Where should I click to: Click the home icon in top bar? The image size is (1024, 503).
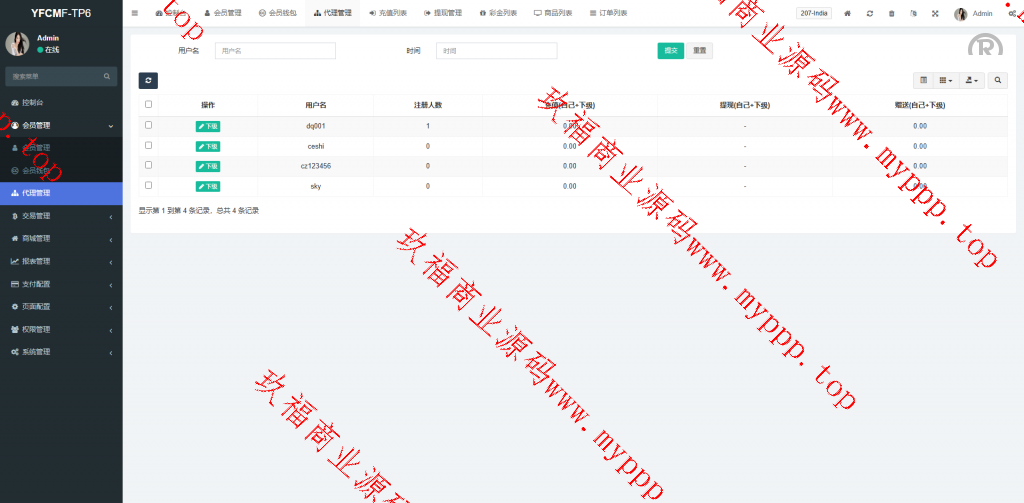click(x=847, y=13)
